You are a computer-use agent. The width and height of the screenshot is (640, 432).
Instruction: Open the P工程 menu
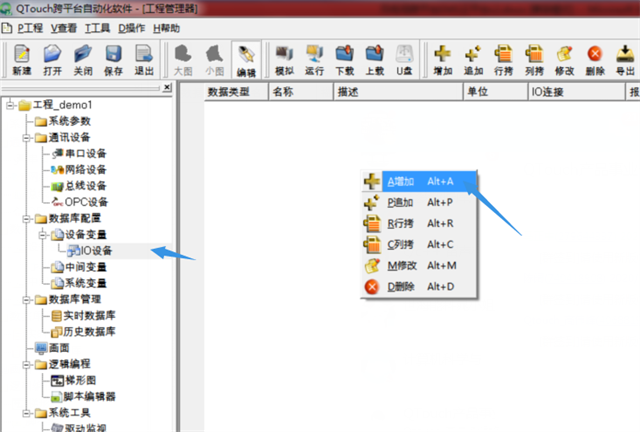coord(30,28)
